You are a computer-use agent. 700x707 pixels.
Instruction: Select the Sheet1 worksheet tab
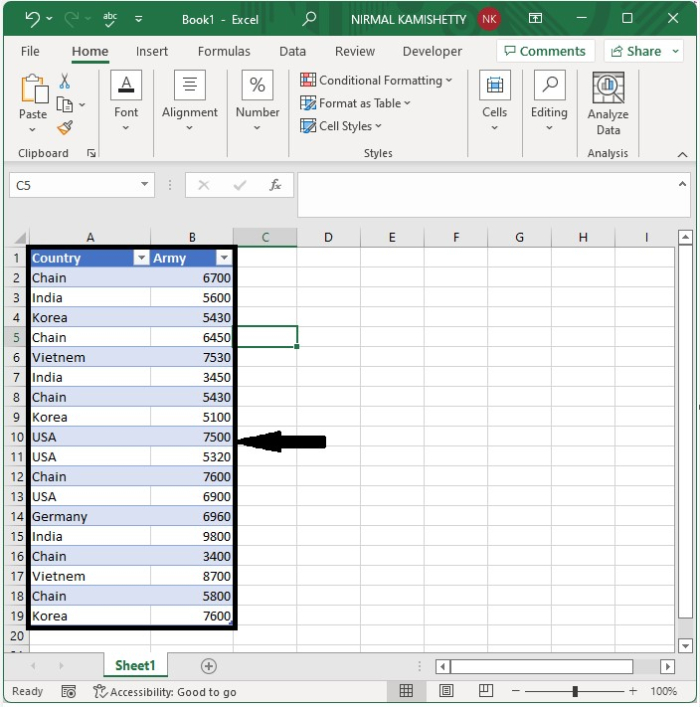pos(135,666)
